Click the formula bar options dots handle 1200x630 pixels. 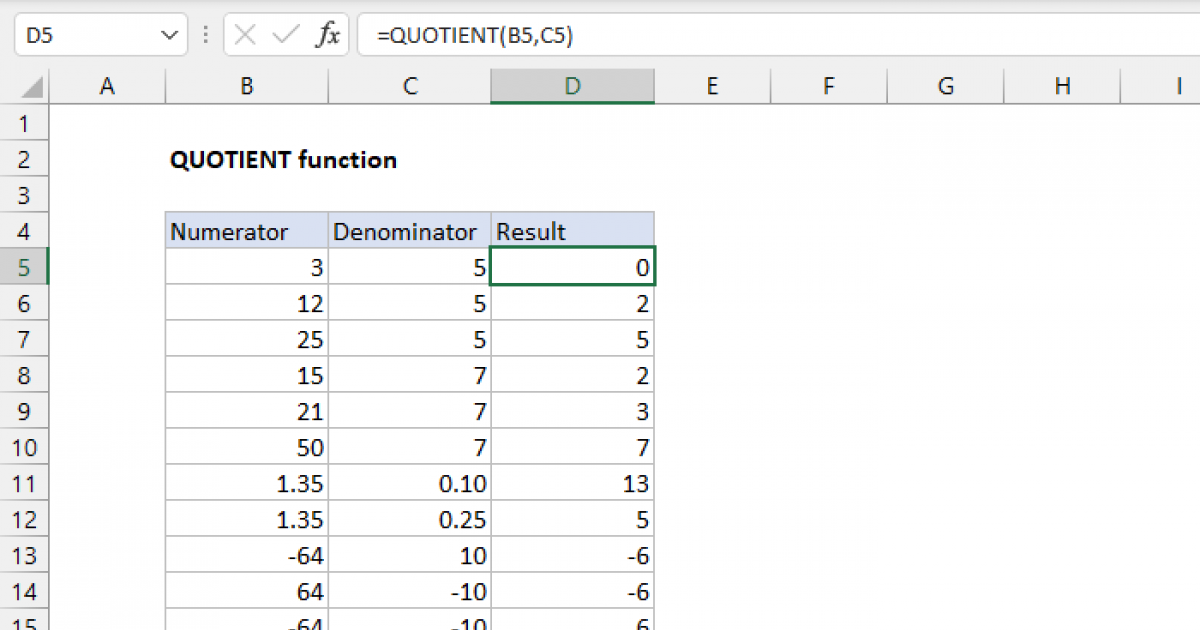(206, 36)
